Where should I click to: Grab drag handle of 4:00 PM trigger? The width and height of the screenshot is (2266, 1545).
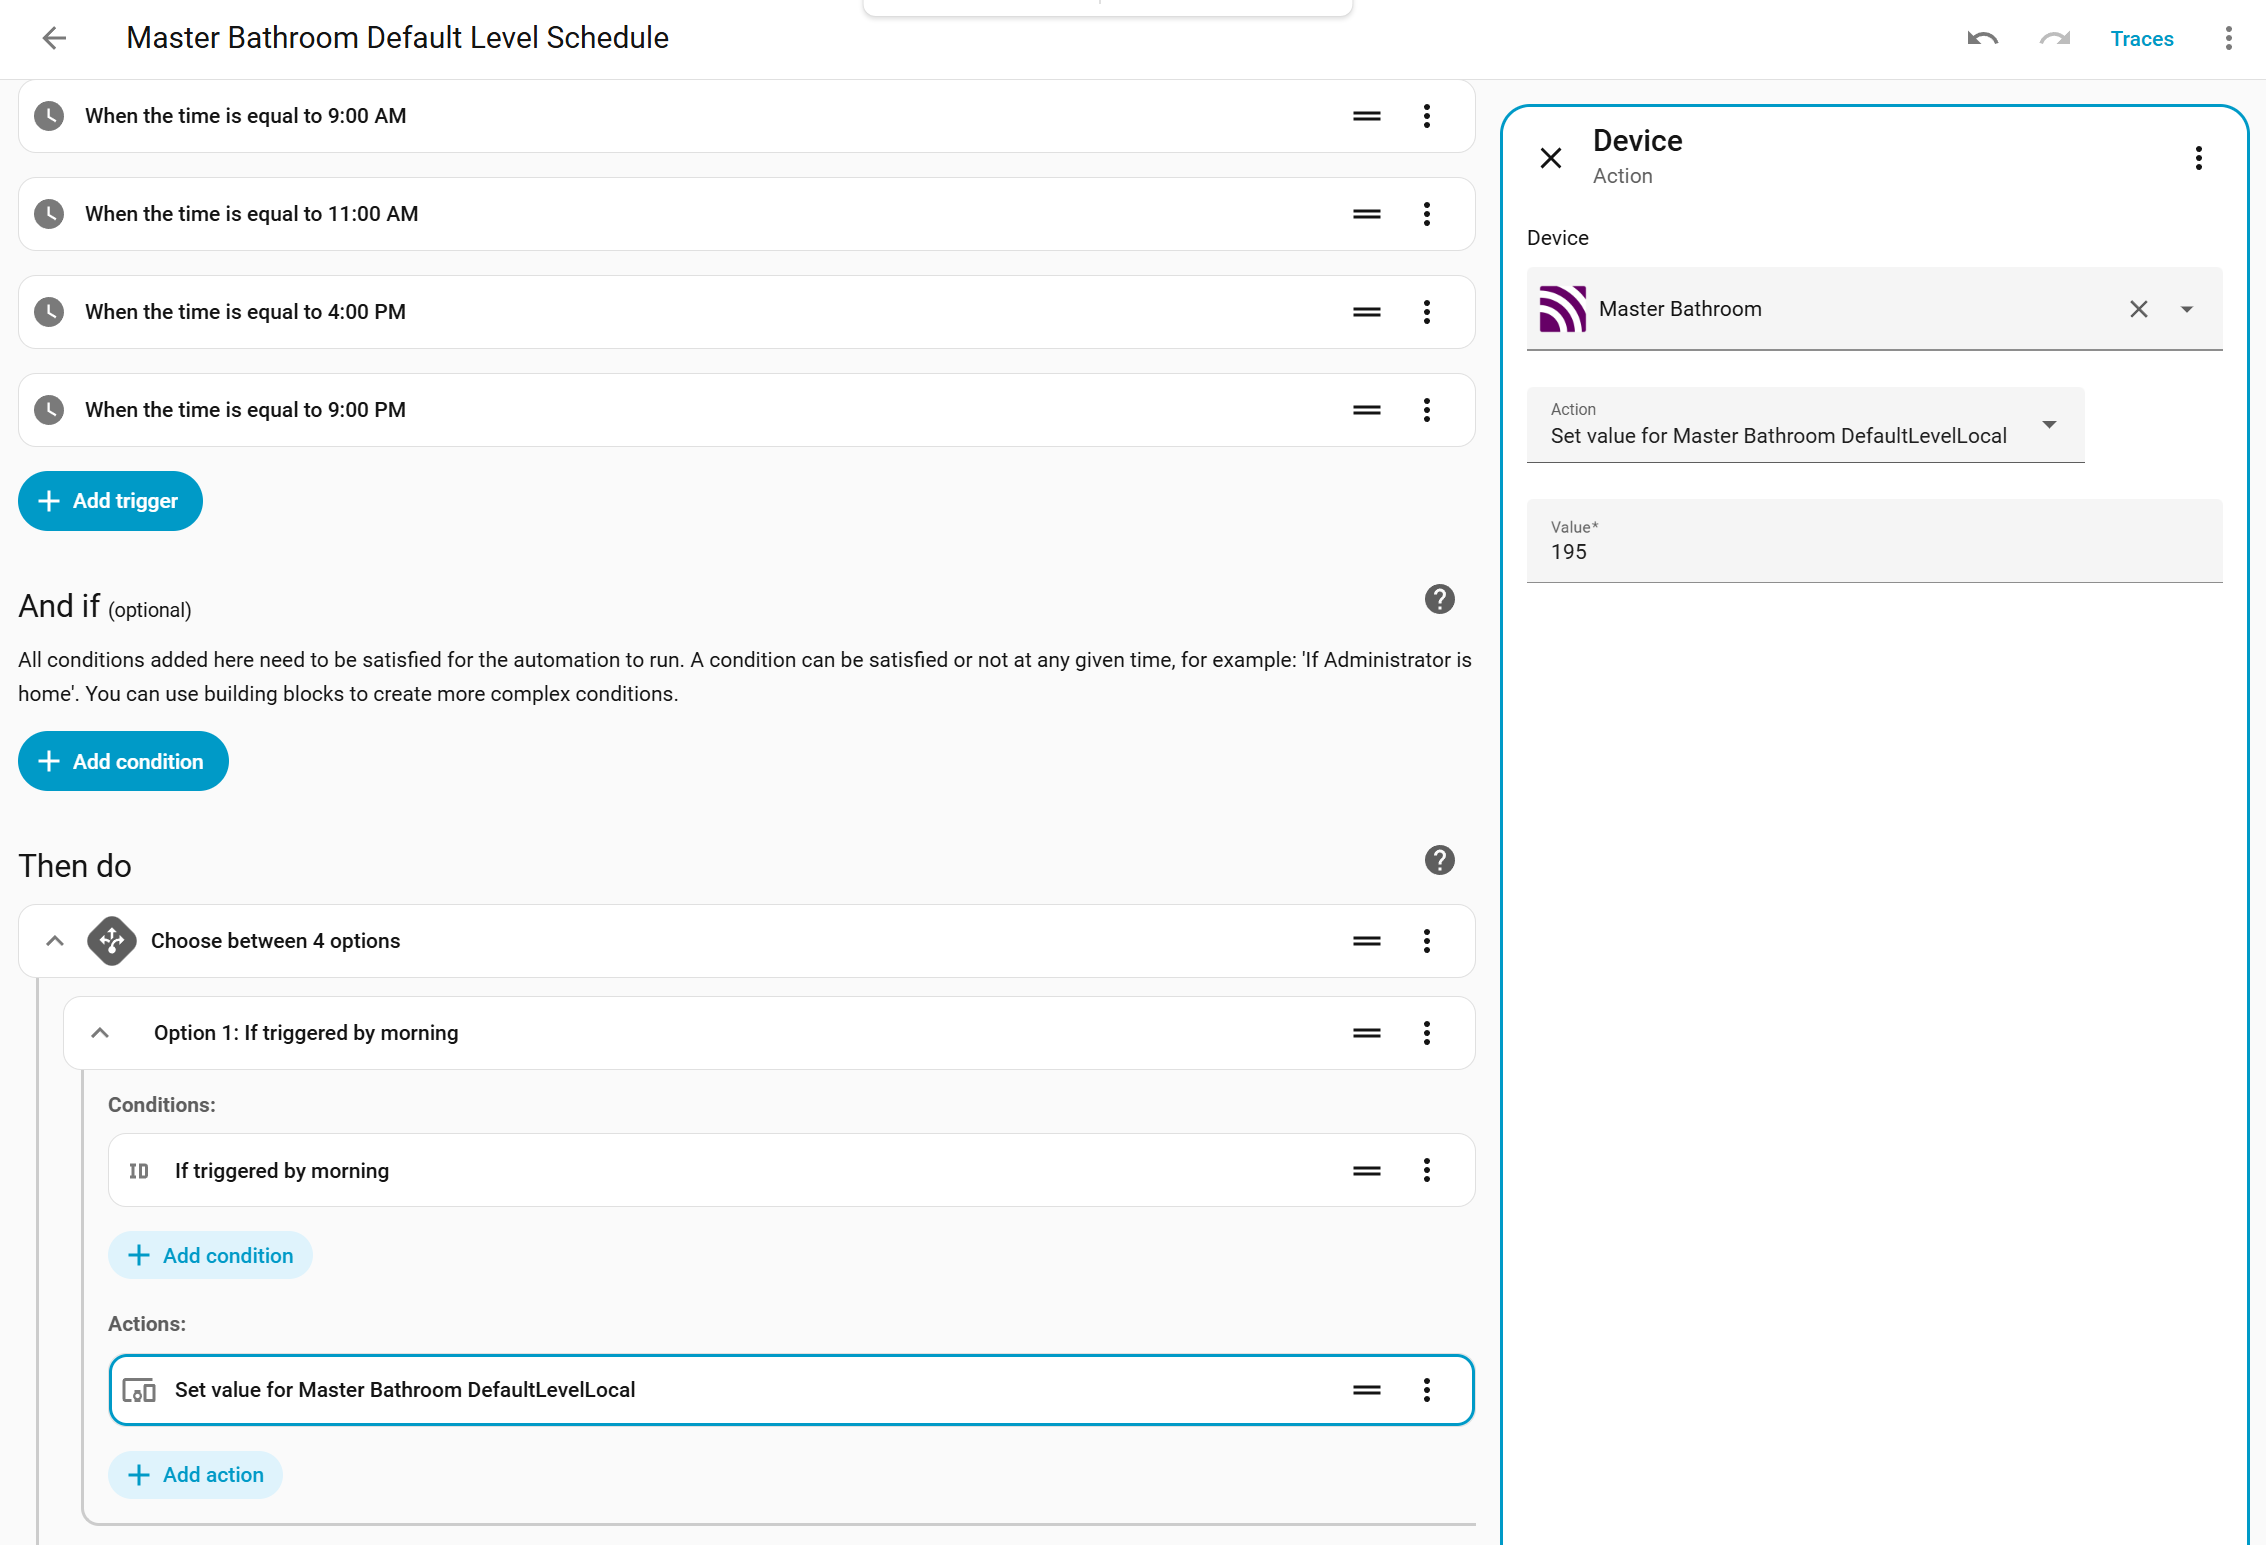coord(1366,312)
